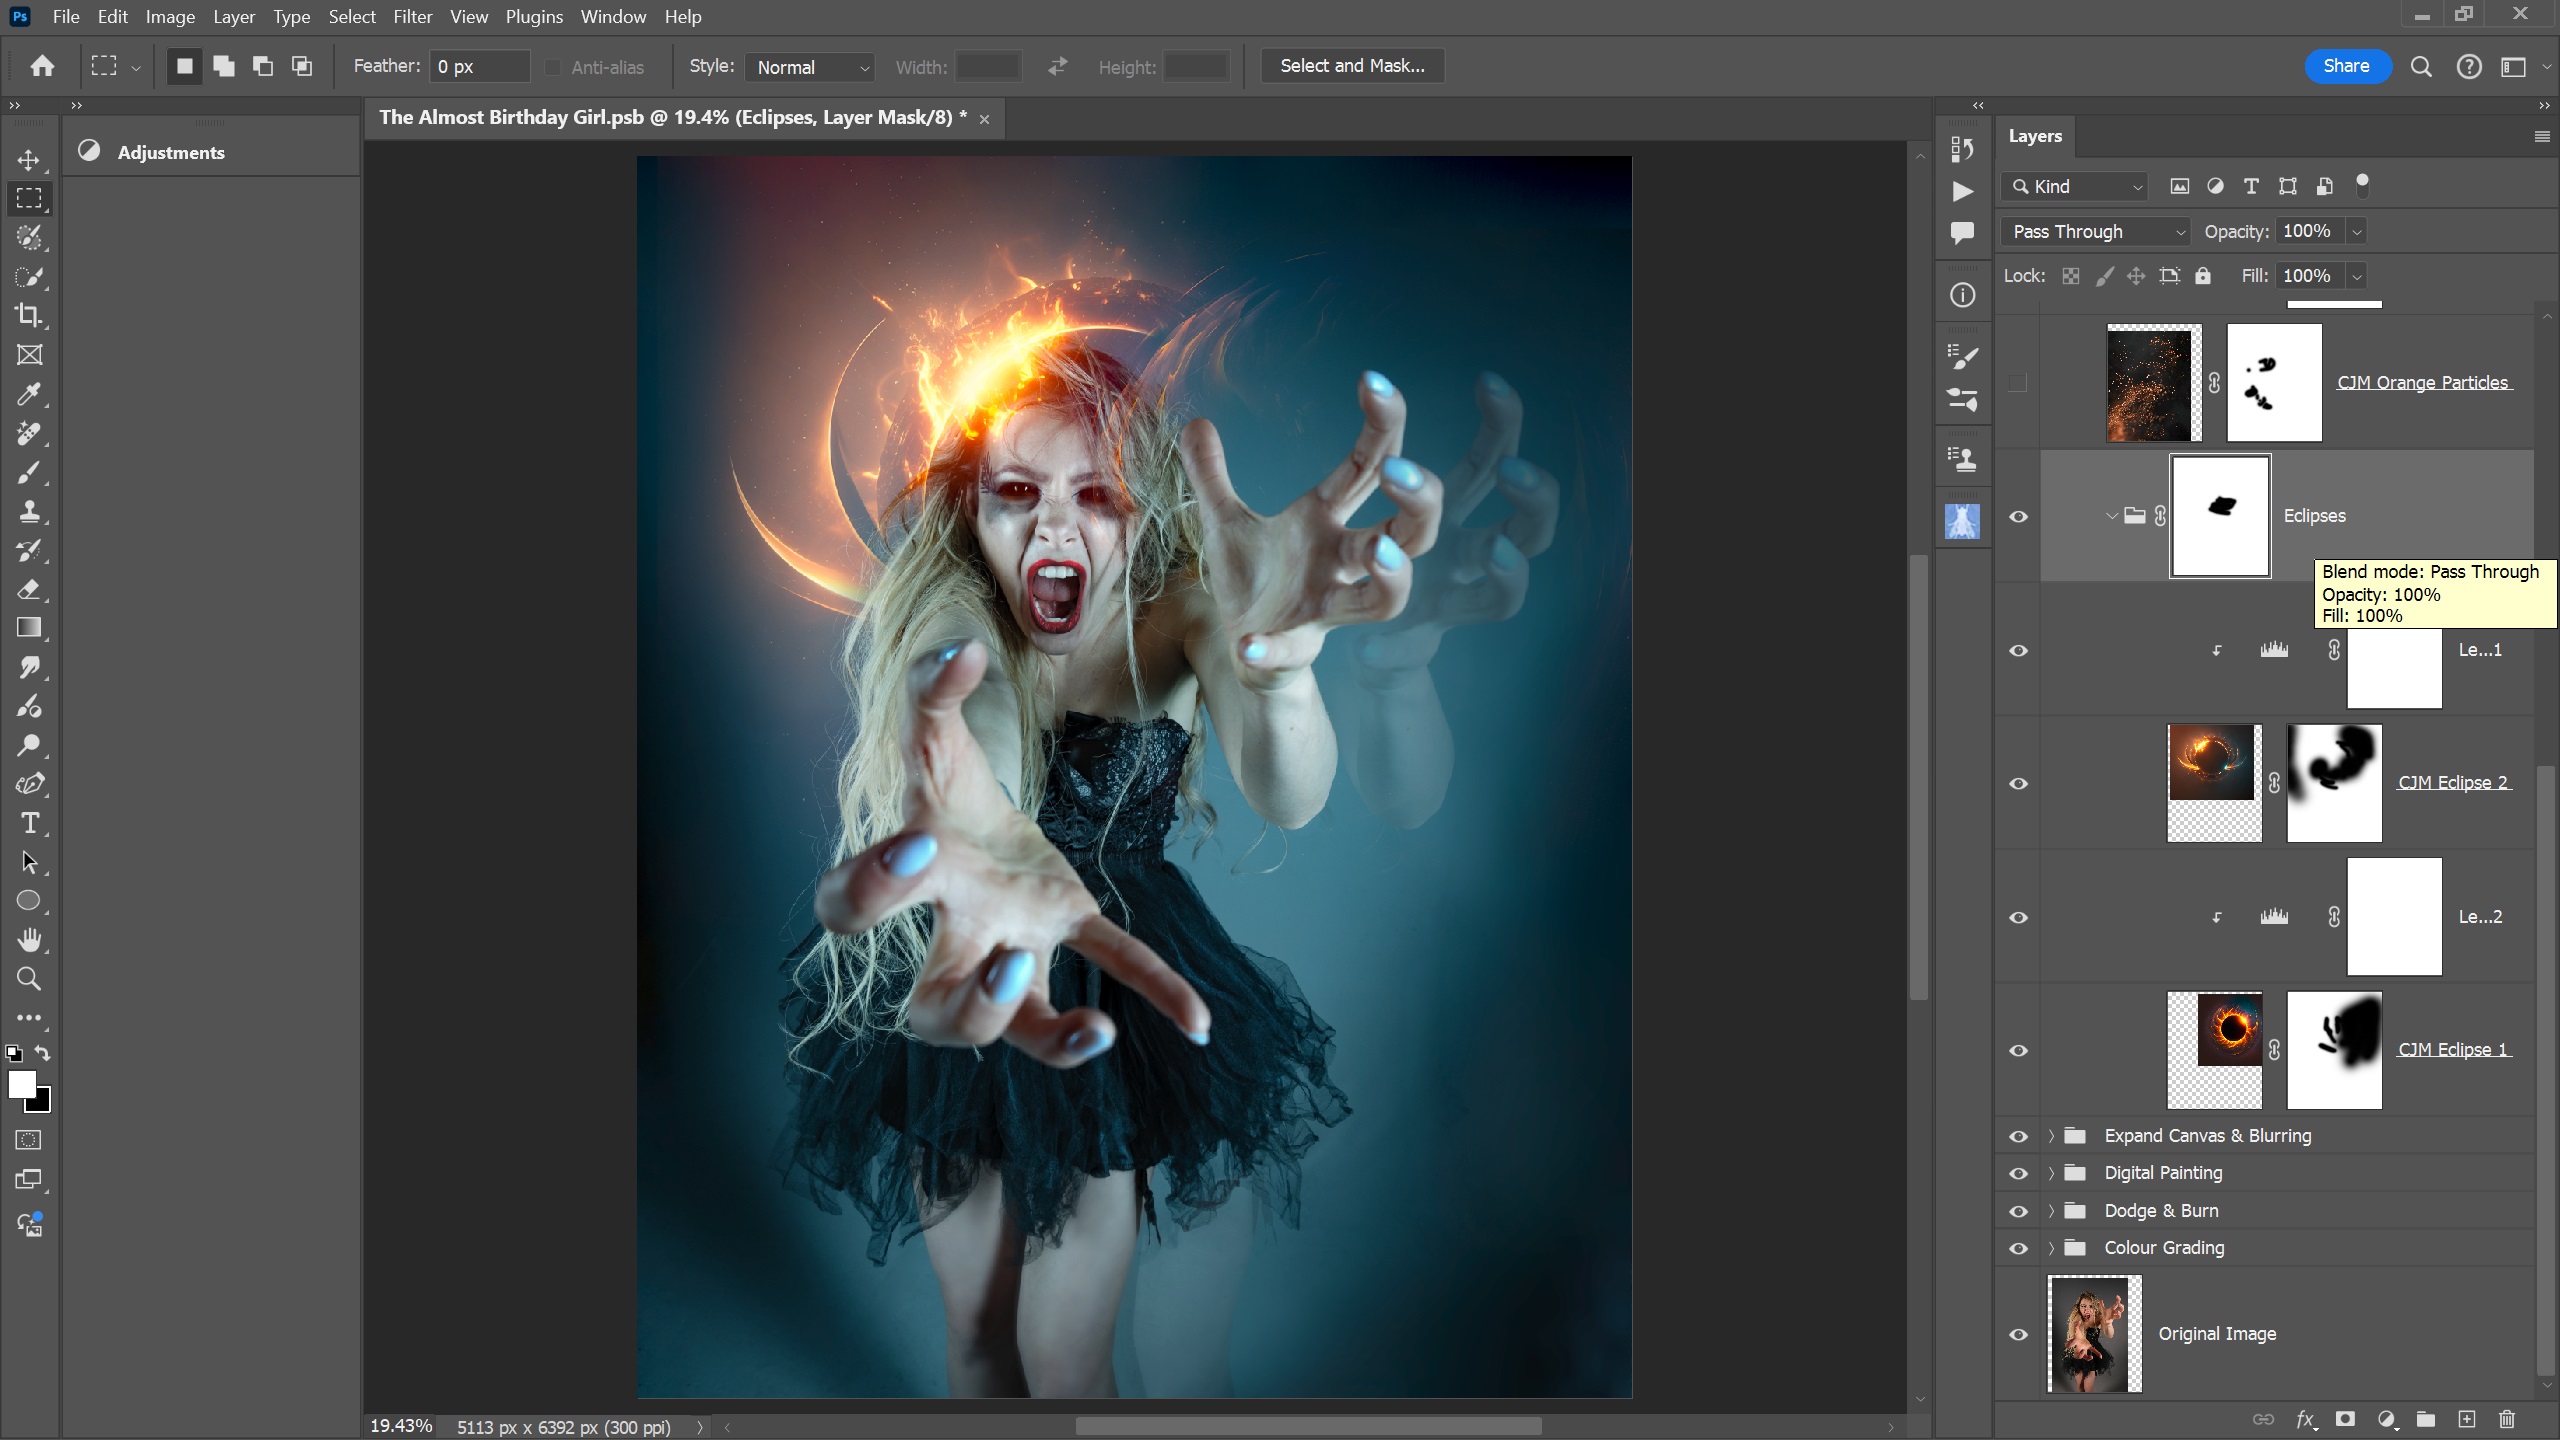The image size is (2560, 1440).
Task: Open the Style Normal dropdown
Action: pyautogui.click(x=810, y=67)
